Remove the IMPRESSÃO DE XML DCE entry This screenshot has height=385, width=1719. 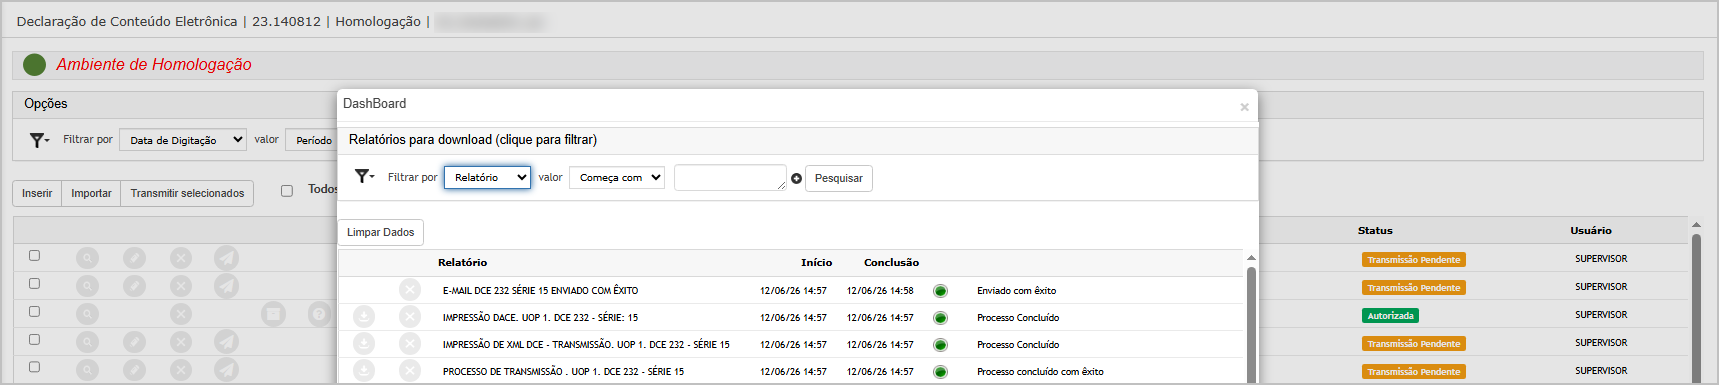click(x=410, y=344)
